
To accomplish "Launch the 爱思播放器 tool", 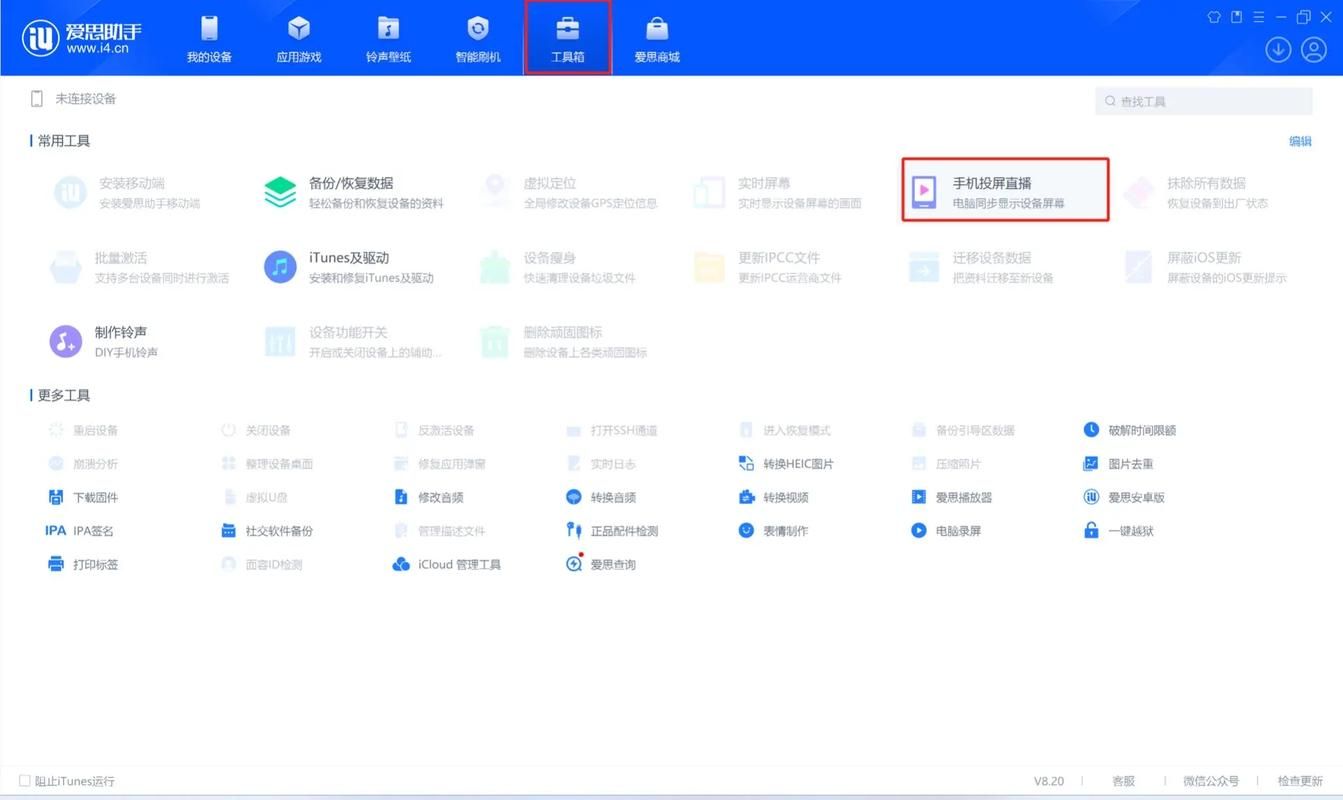I will 952,497.
